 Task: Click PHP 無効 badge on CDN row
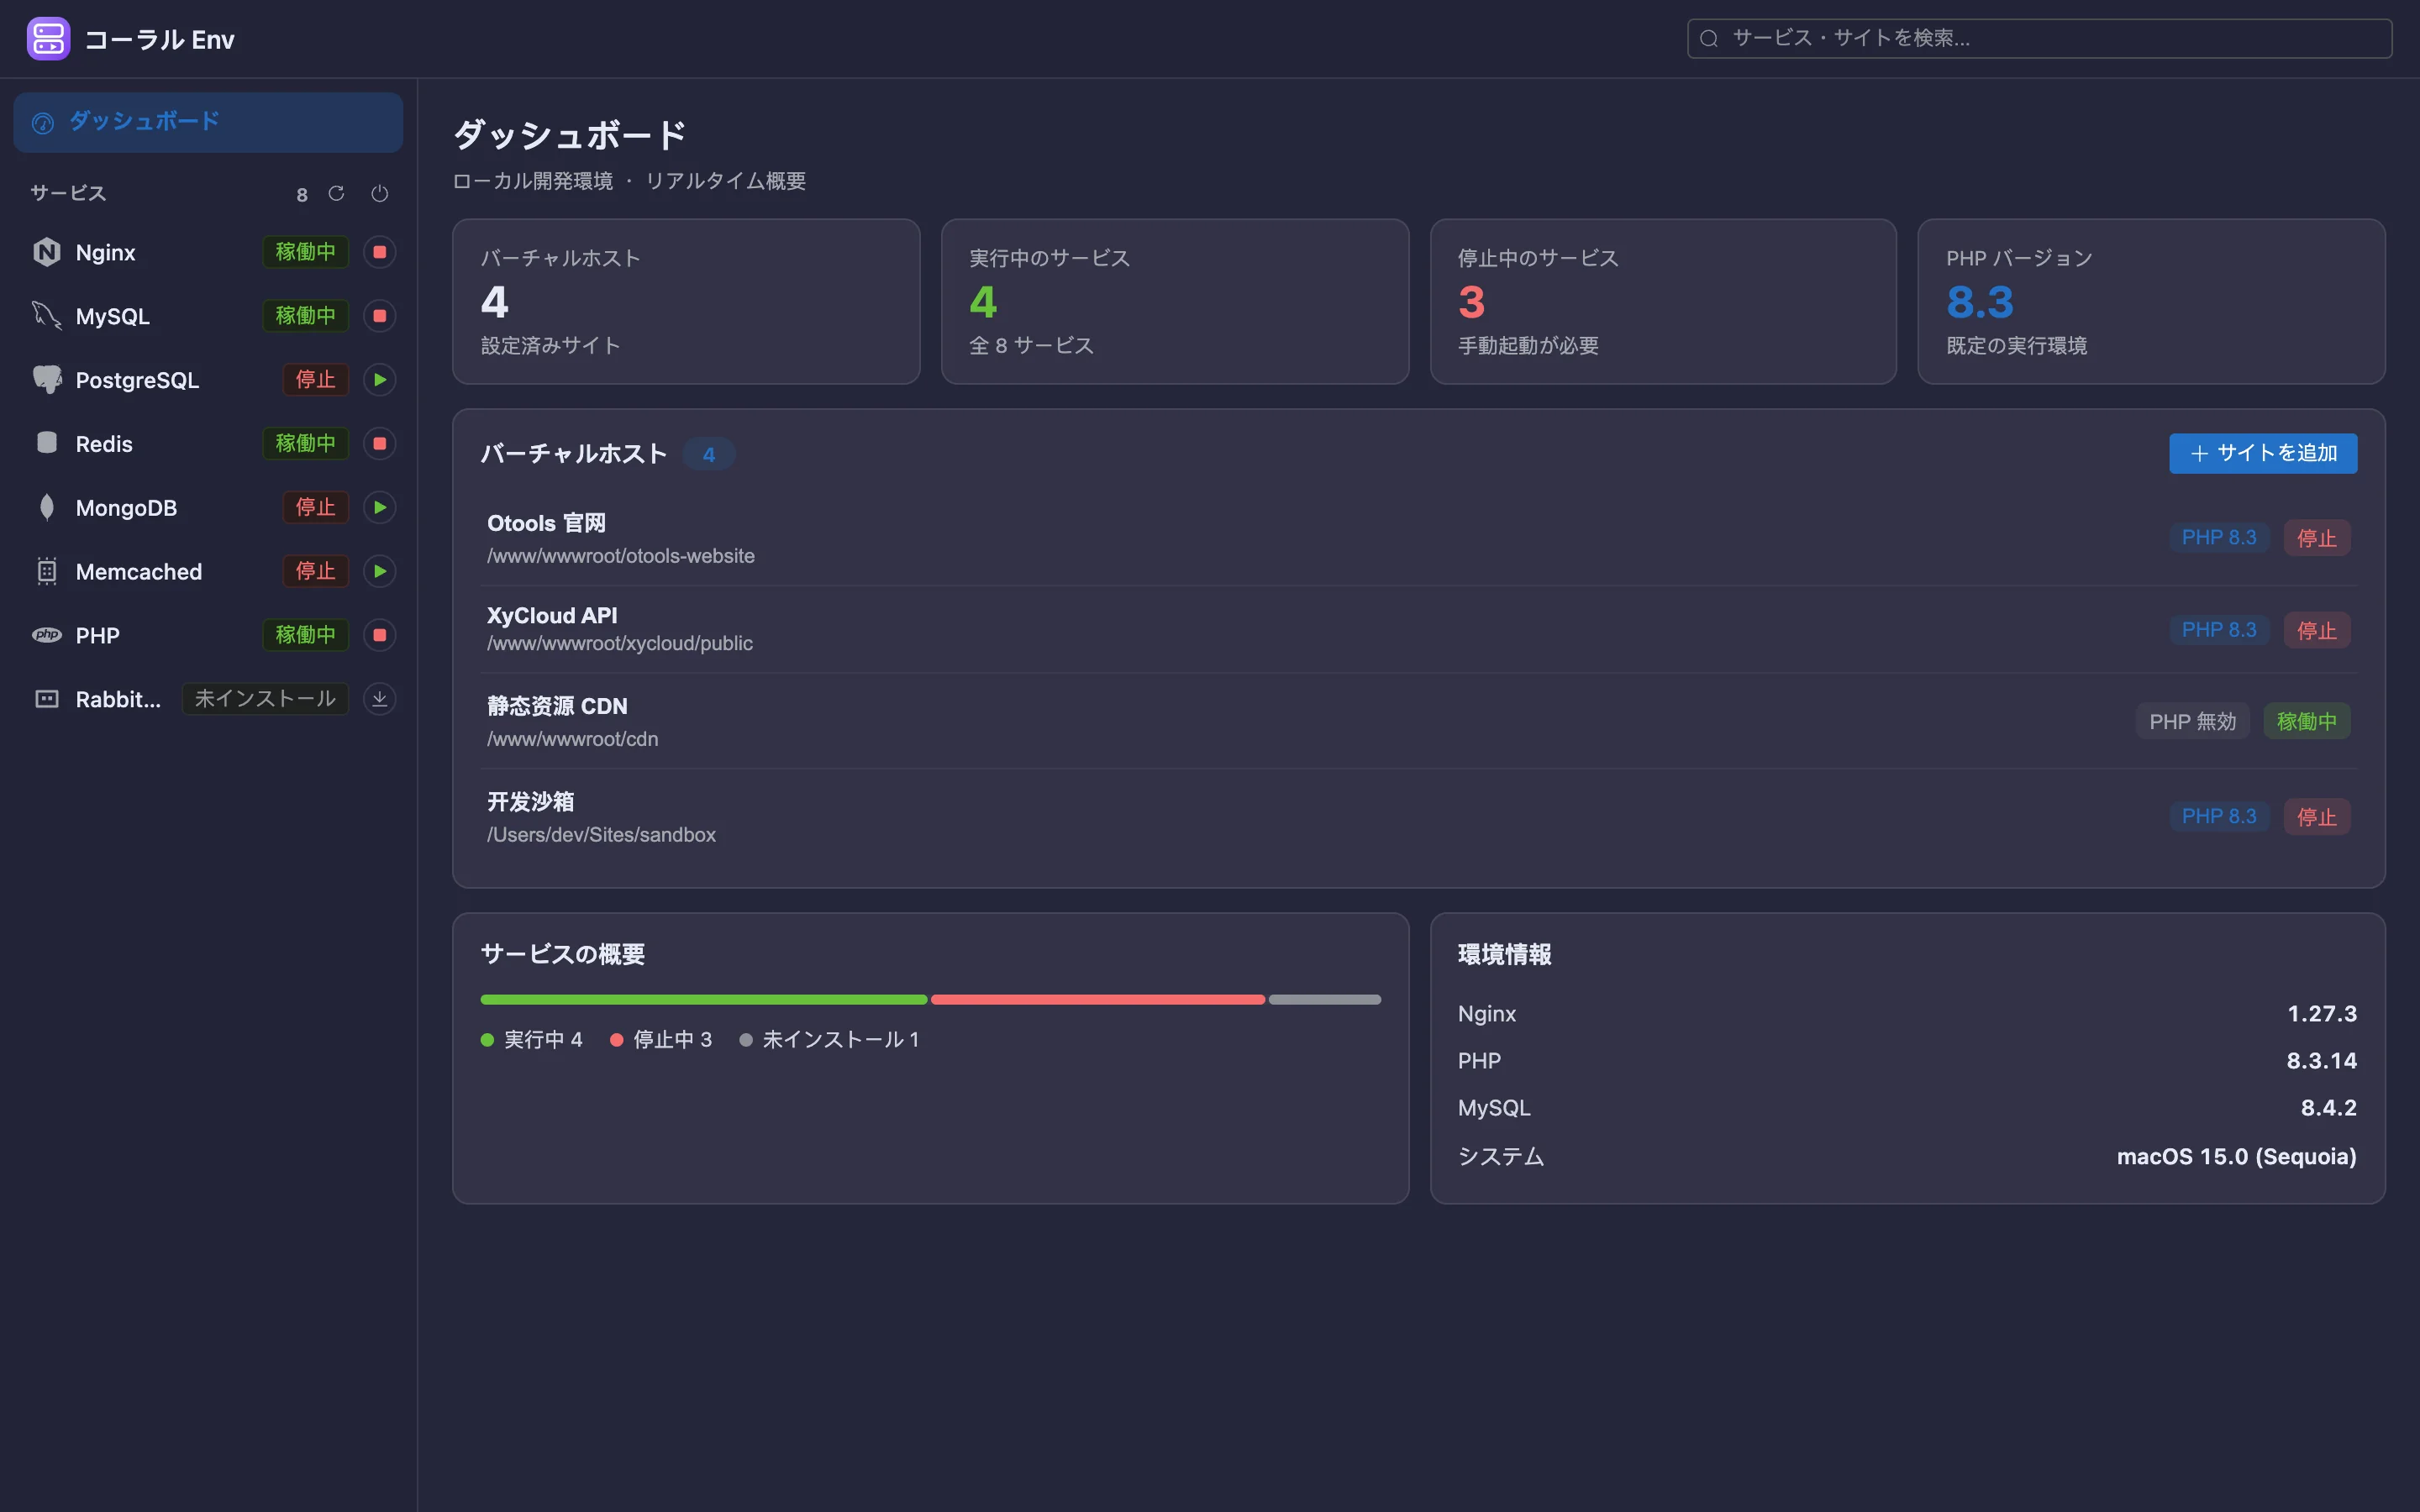click(x=2192, y=721)
